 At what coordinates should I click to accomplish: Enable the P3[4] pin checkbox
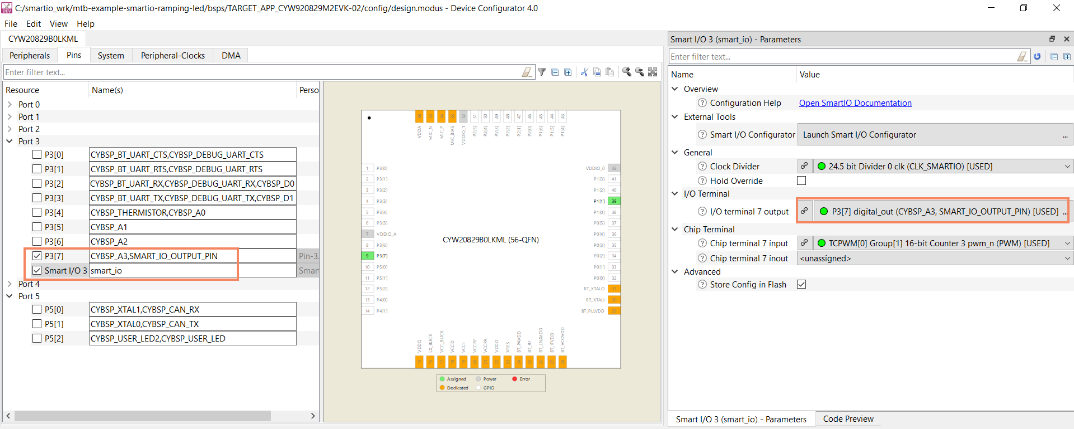click(36, 212)
